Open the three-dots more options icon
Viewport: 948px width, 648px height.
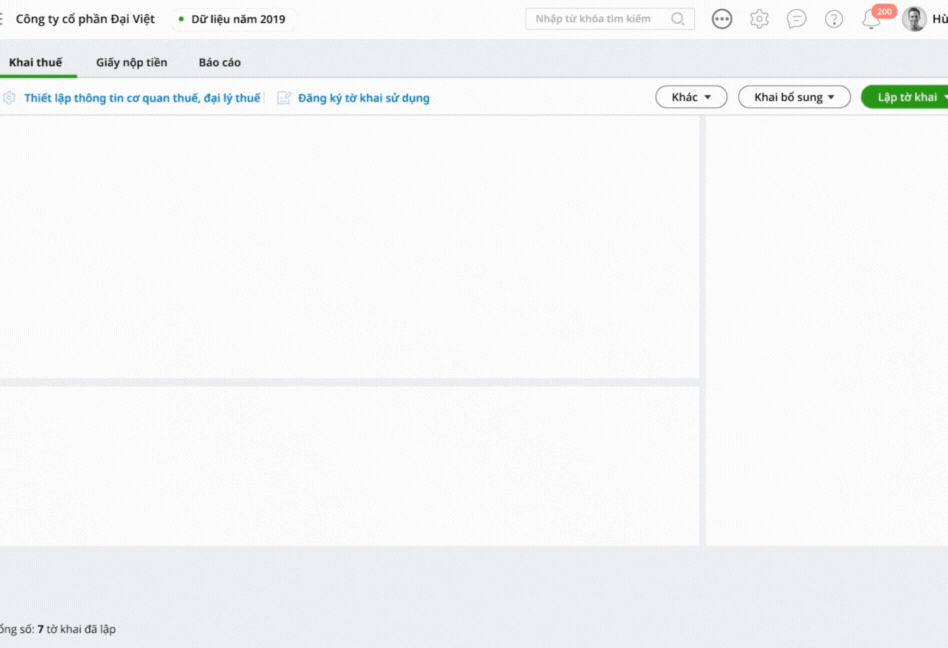coord(722,19)
